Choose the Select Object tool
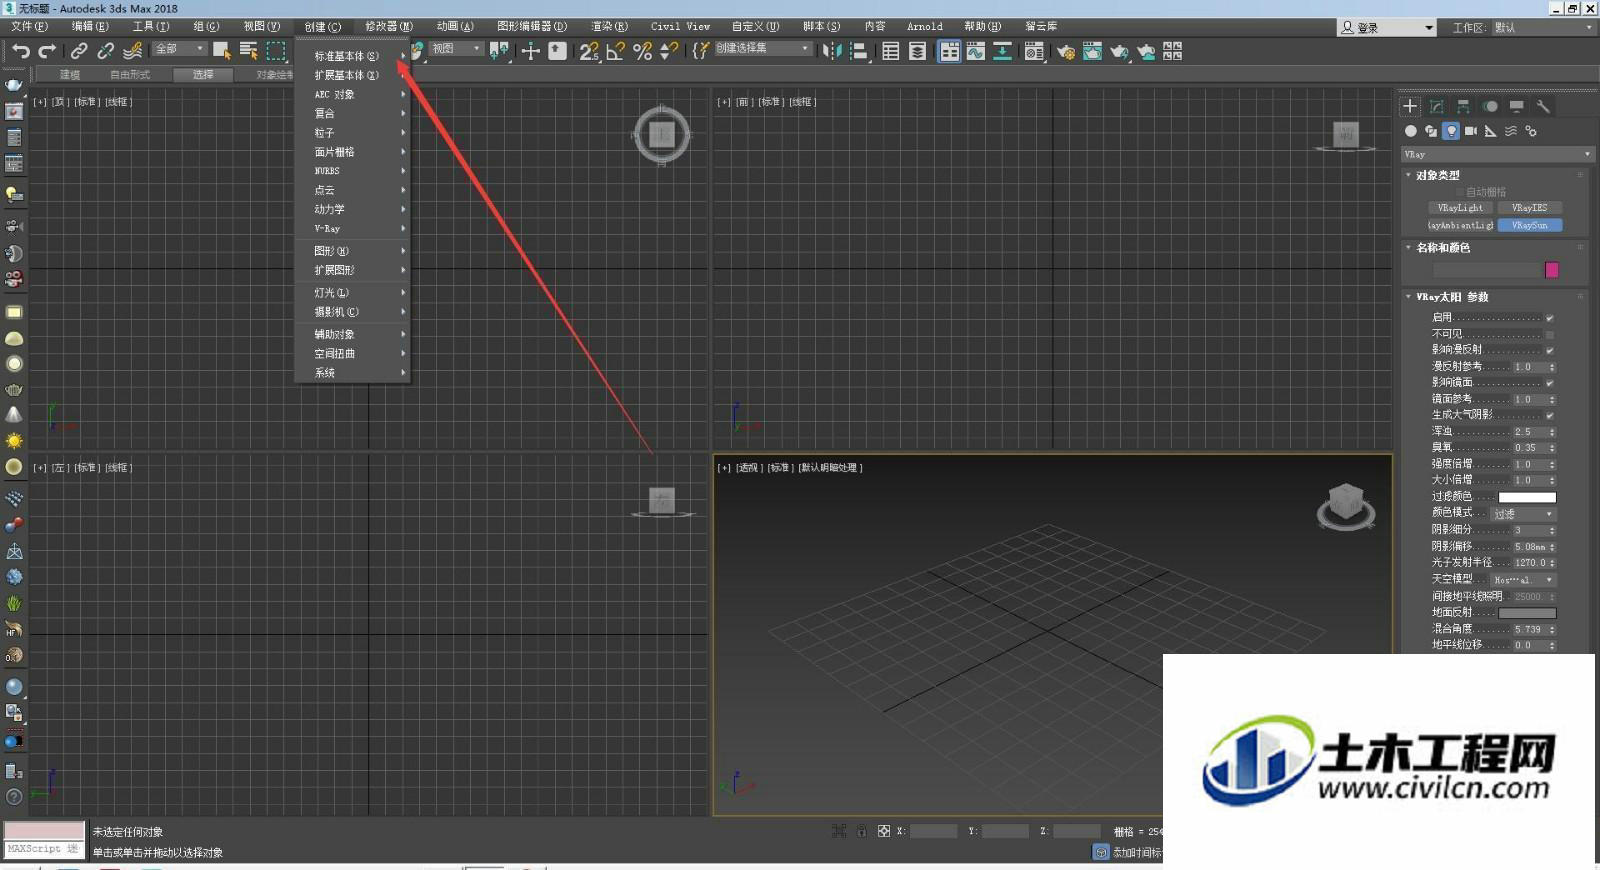The height and width of the screenshot is (870, 1600). click(222, 51)
